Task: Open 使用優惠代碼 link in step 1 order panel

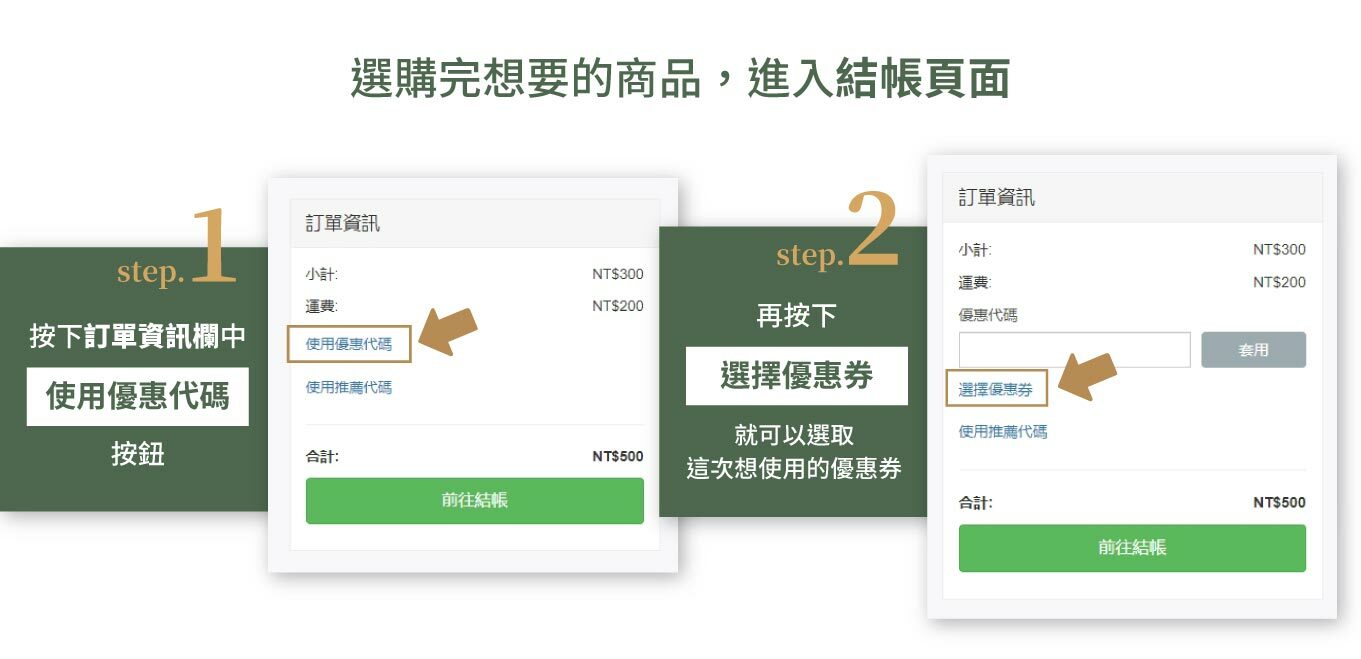Action: coord(349,344)
